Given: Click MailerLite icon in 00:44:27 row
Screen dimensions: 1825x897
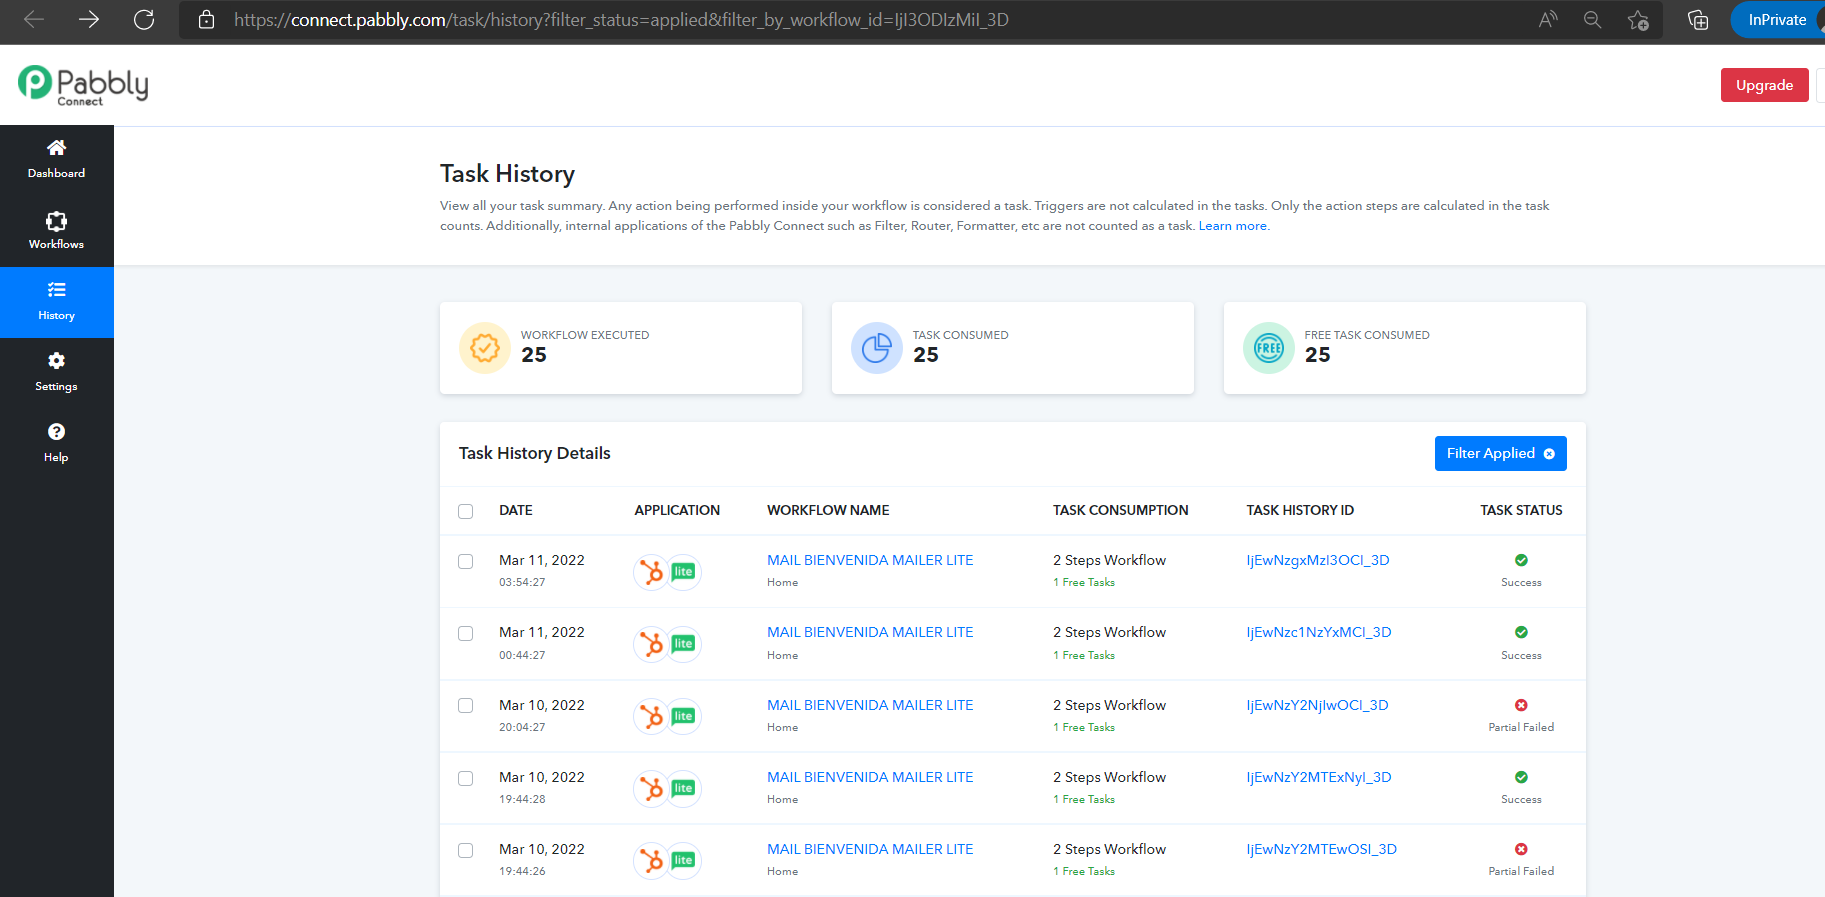Looking at the screenshot, I should pyautogui.click(x=684, y=644).
